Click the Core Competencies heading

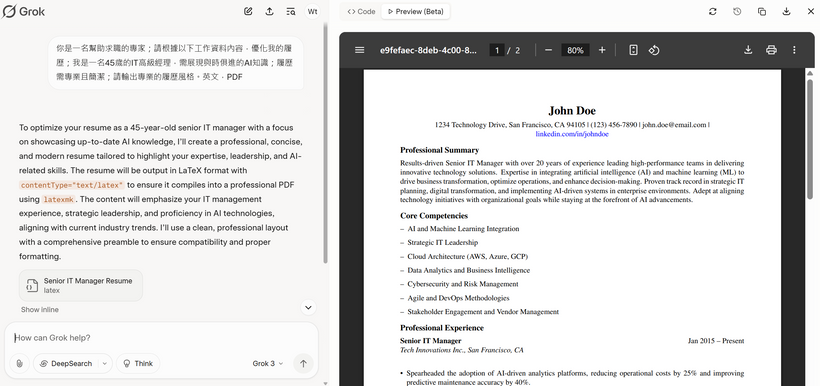pos(434,215)
